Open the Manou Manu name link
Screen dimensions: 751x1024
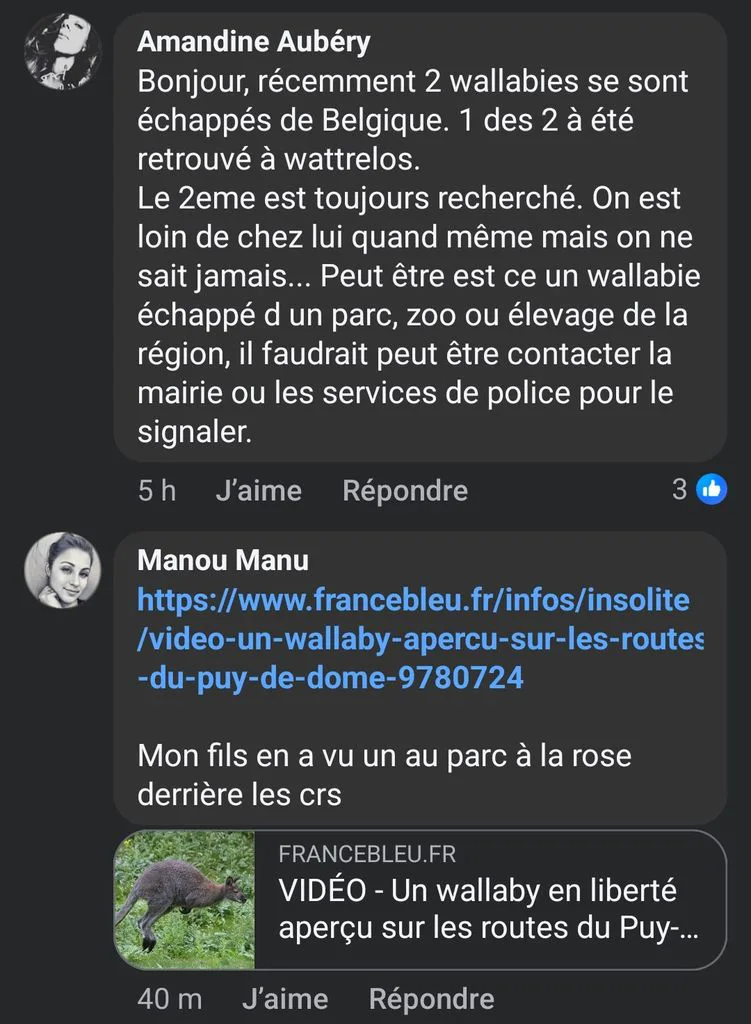(223, 560)
